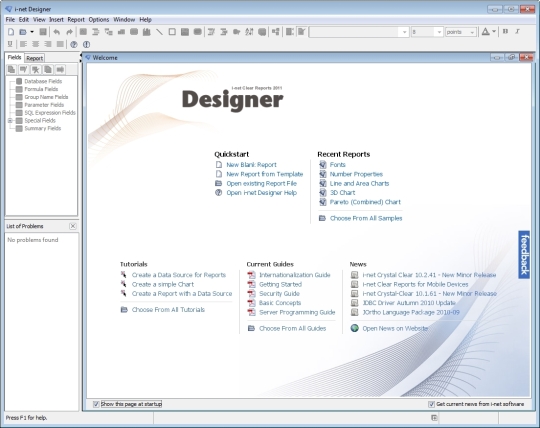Open the dropdown arrow beside Open icon

32,32
